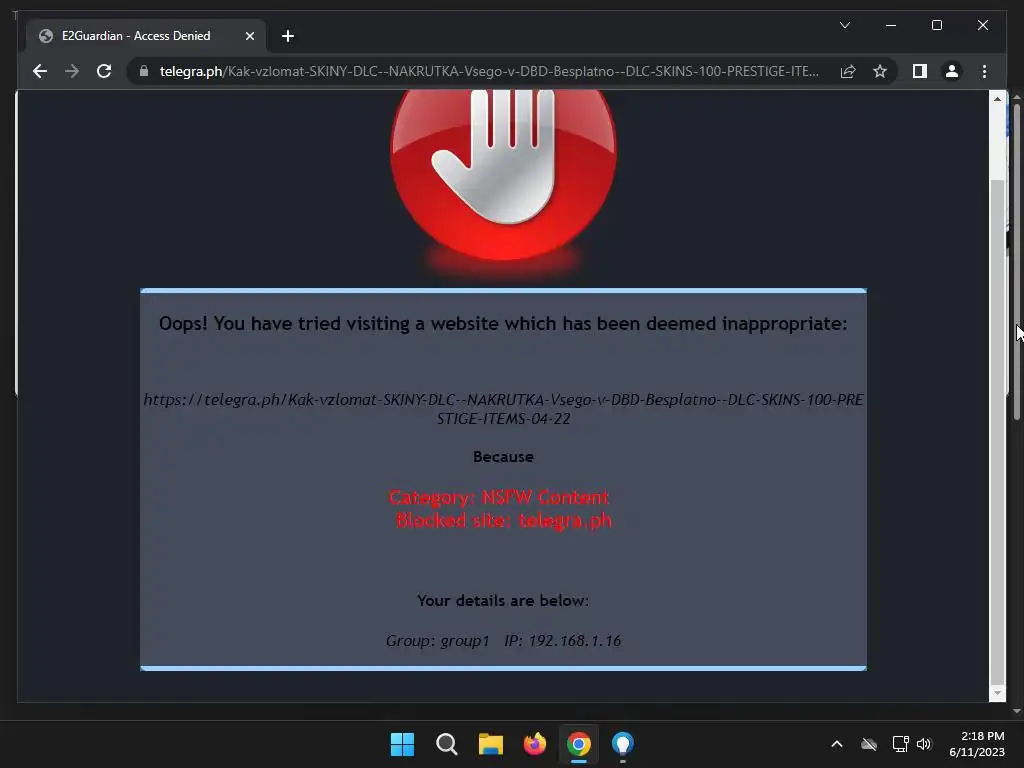Click 'Blocked site: telegra.ph' text
This screenshot has height=768, width=1024.
(x=504, y=520)
